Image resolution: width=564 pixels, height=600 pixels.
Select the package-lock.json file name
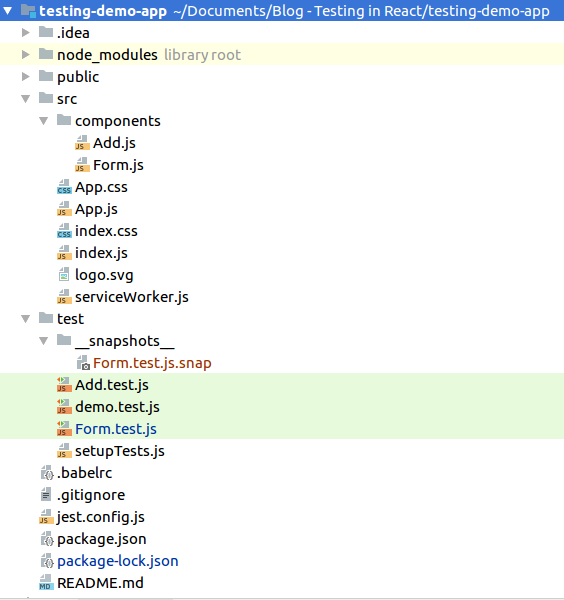pos(118,561)
